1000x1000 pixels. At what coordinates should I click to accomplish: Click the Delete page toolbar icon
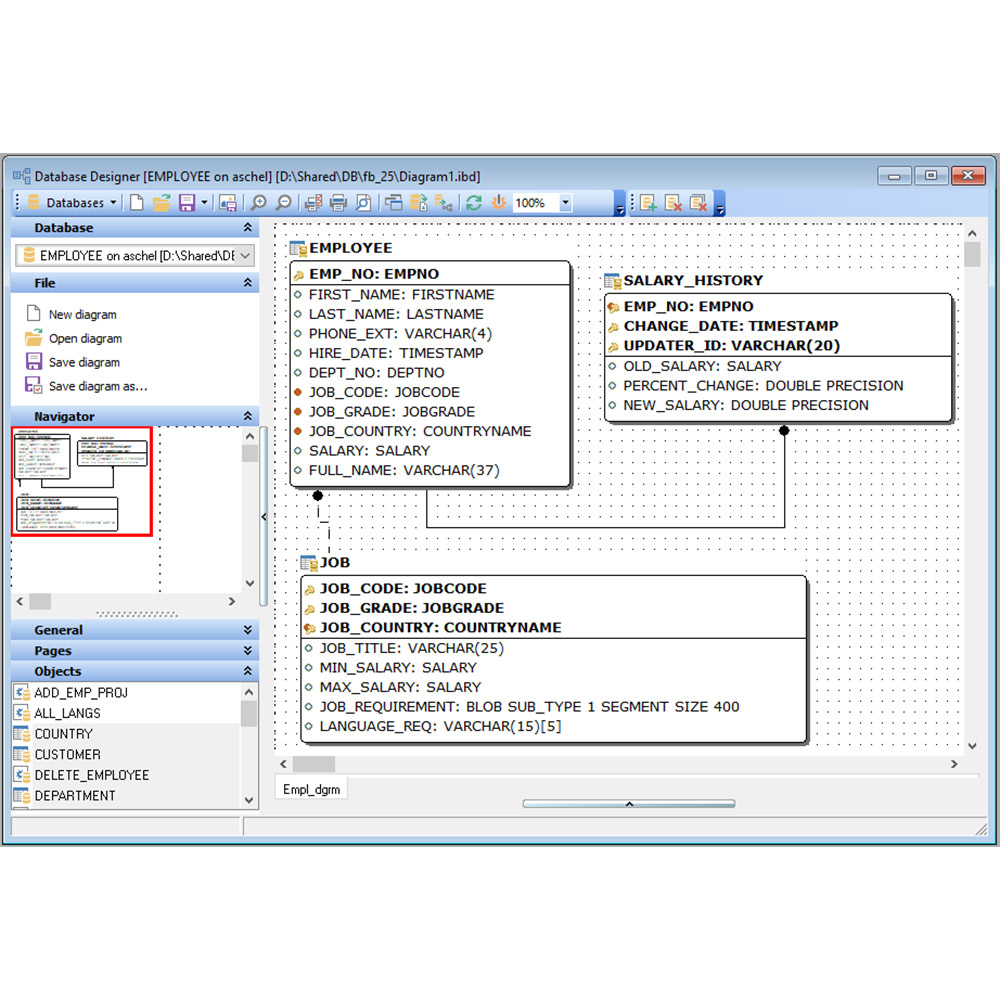(673, 203)
